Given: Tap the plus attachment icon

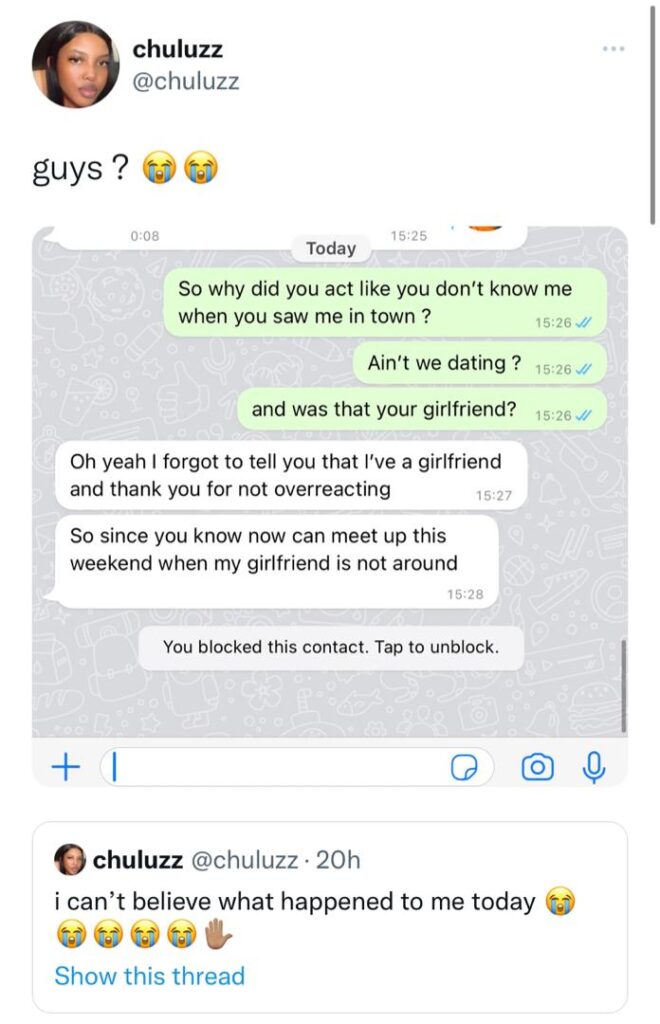Looking at the screenshot, I should click(65, 767).
